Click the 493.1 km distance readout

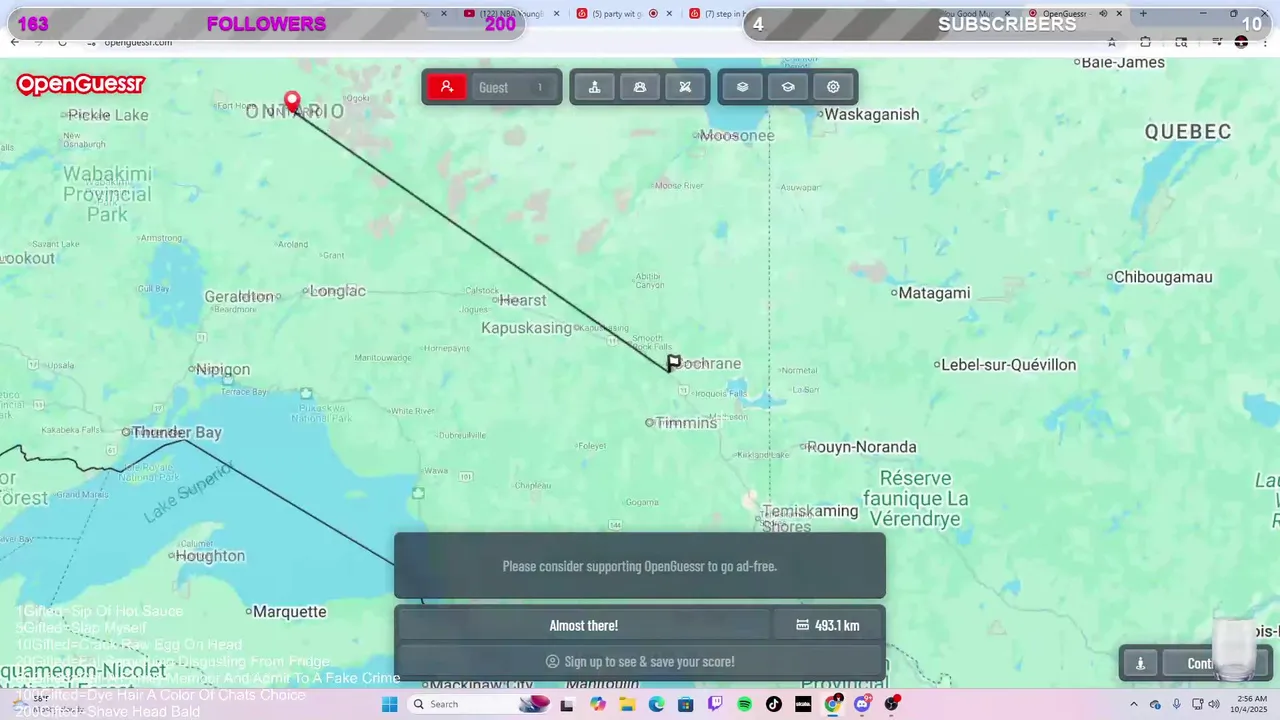coord(828,625)
